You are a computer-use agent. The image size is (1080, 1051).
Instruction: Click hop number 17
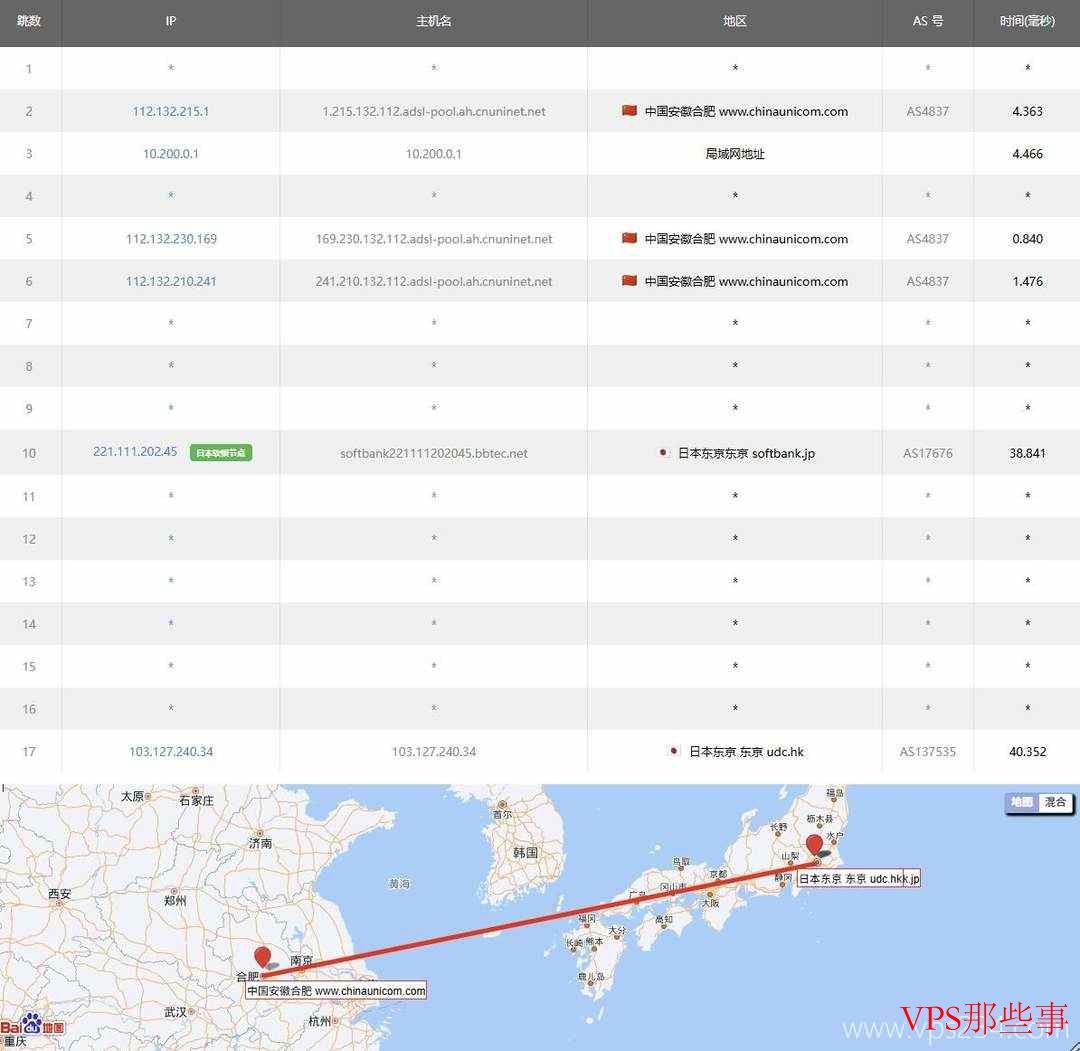pyautogui.click(x=29, y=752)
